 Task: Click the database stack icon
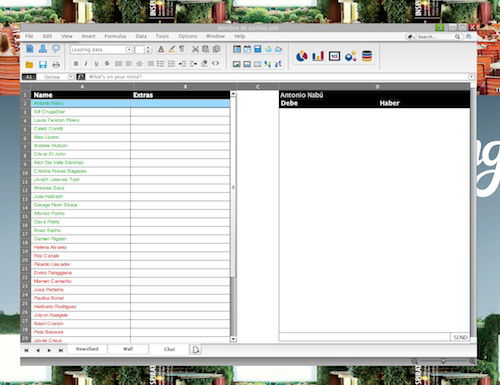(x=367, y=56)
